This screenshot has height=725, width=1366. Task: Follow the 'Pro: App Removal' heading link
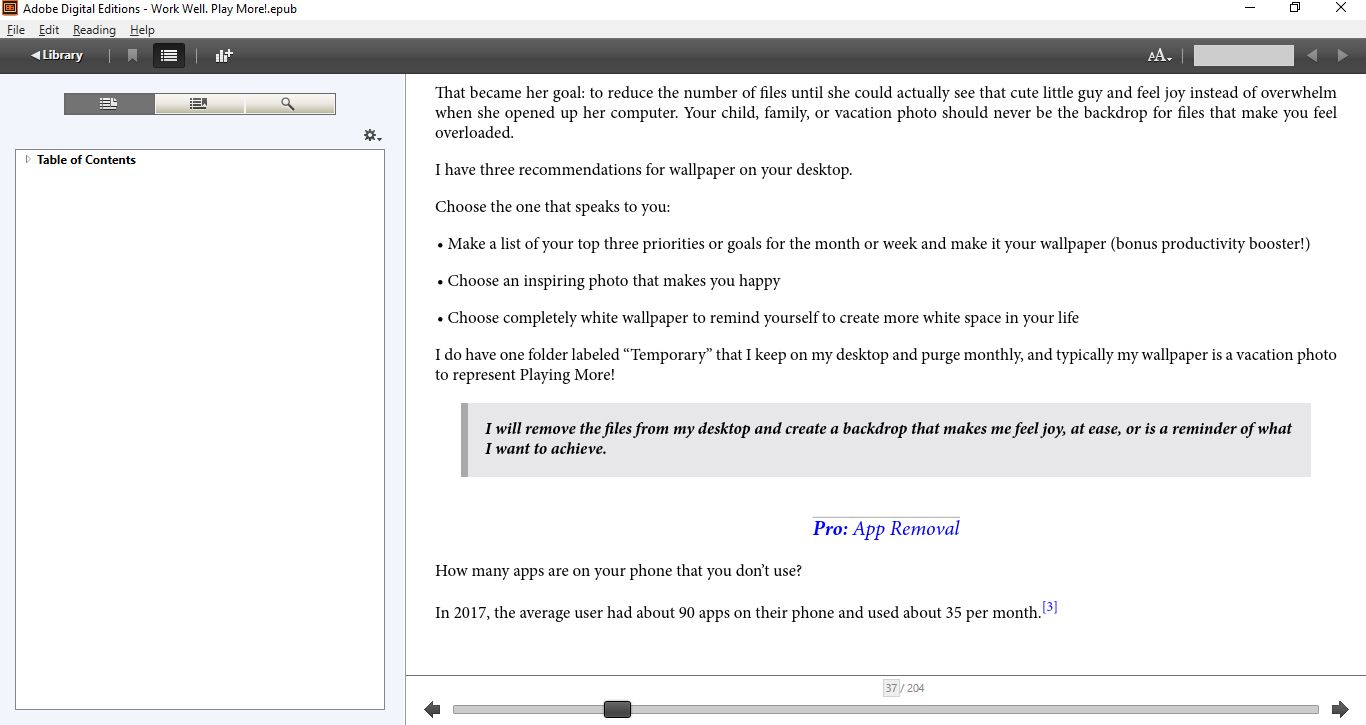click(886, 529)
